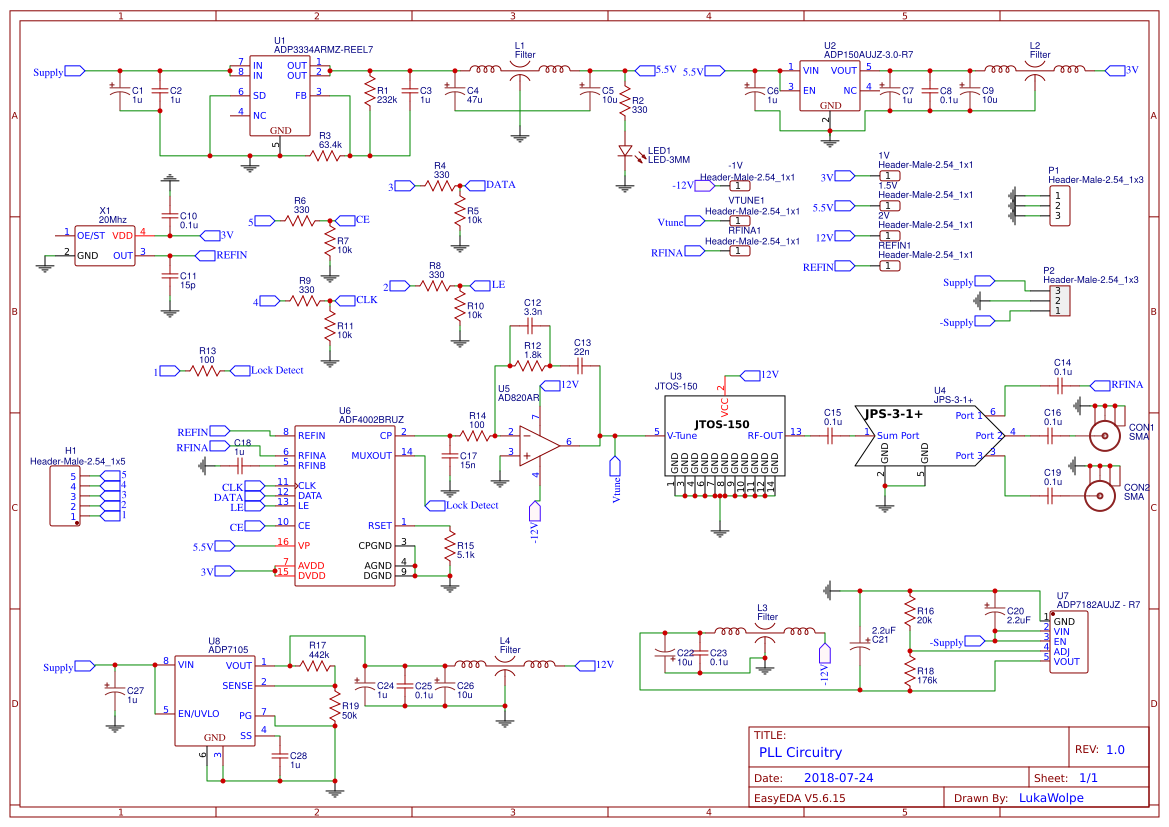Click the U5 AD820AR op-amp triangle
The width and height of the screenshot is (1169, 827).
click(540, 445)
